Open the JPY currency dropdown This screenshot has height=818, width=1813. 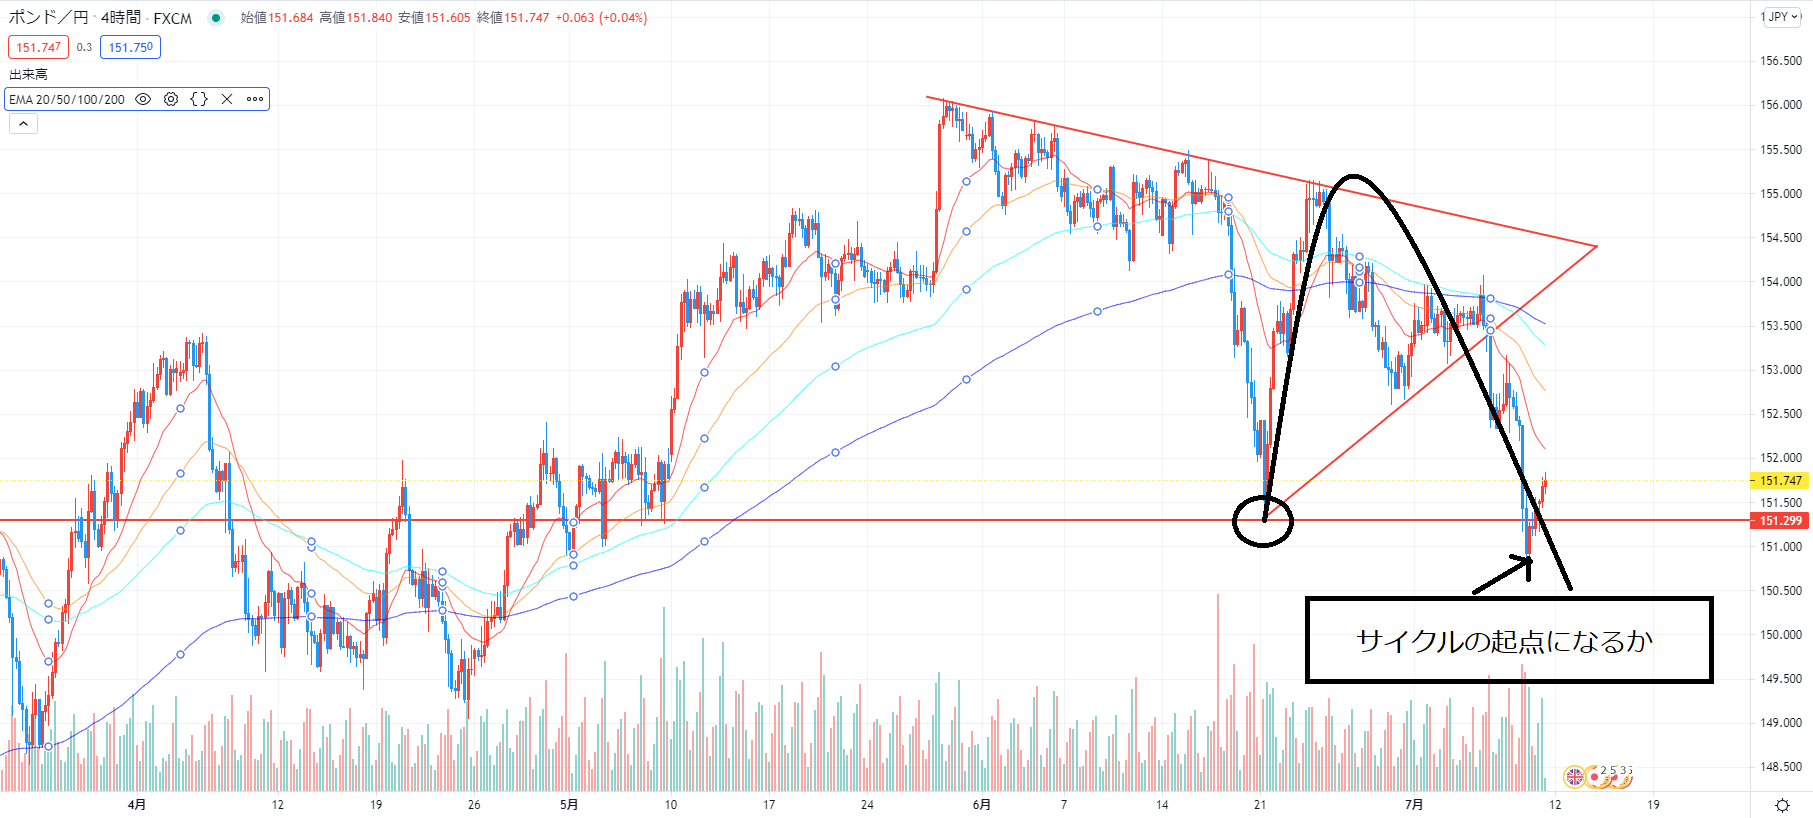(x=1781, y=17)
